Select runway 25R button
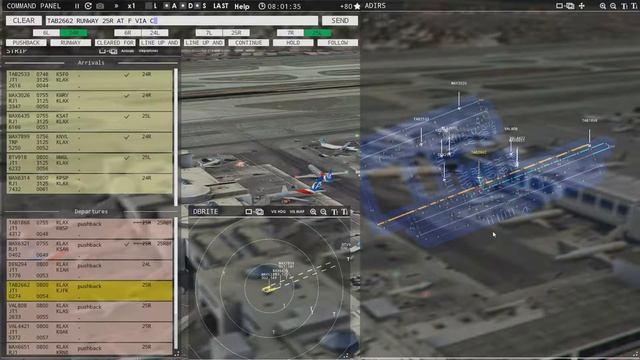 [x=236, y=33]
